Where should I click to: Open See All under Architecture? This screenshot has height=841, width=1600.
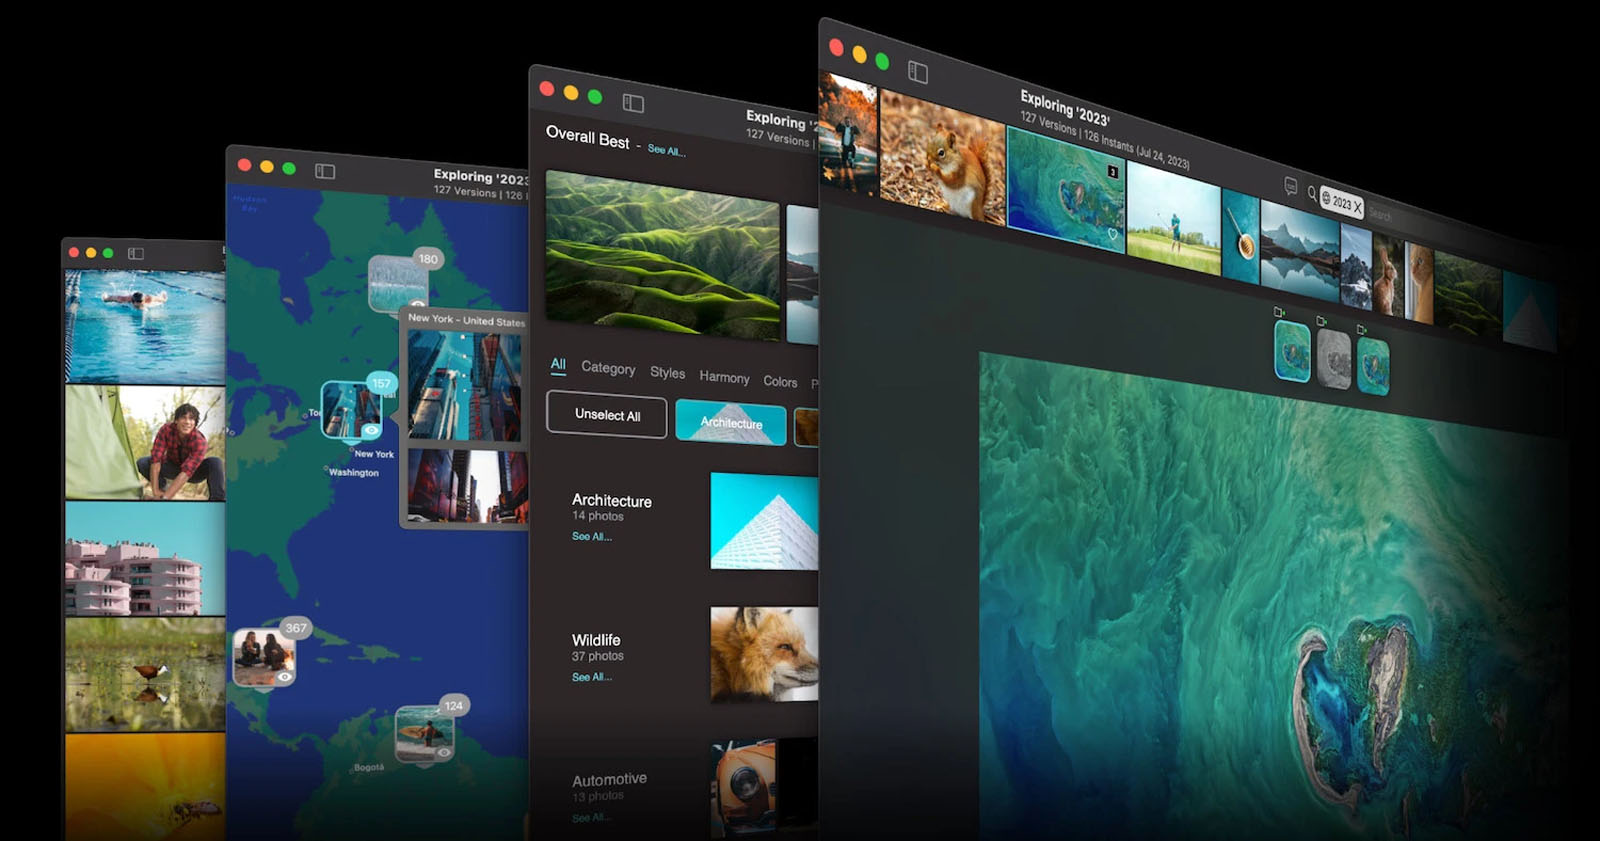[591, 537]
